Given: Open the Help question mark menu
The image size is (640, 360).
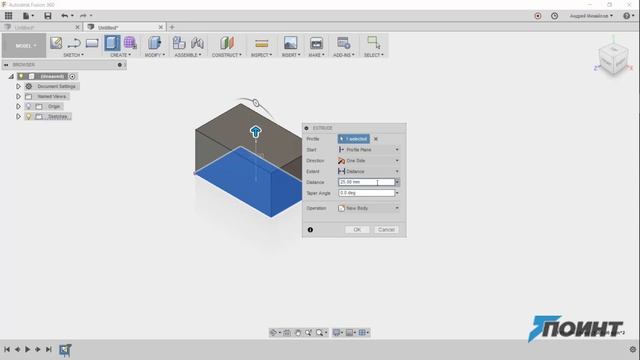Looking at the screenshot, I should [628, 16].
